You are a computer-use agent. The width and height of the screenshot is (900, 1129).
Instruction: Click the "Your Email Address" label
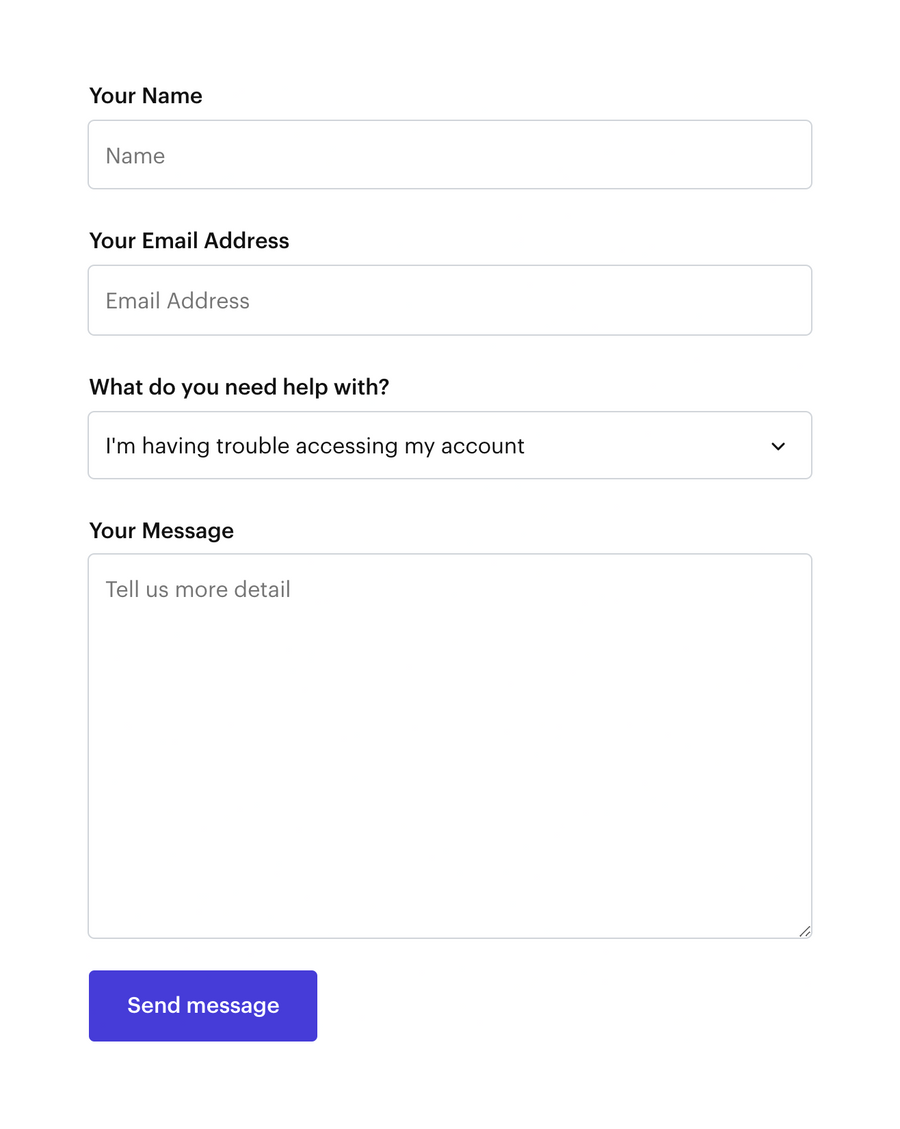pyautogui.click(x=189, y=240)
